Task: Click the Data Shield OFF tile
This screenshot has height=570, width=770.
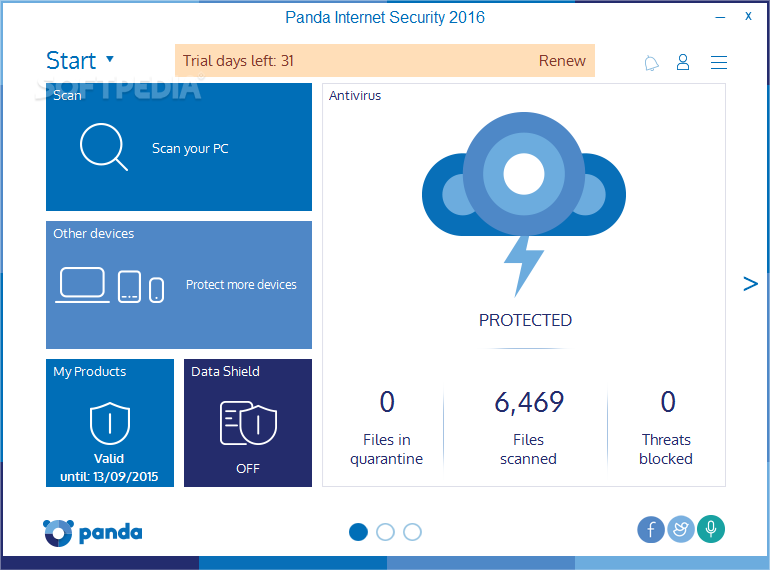Action: click(247, 423)
